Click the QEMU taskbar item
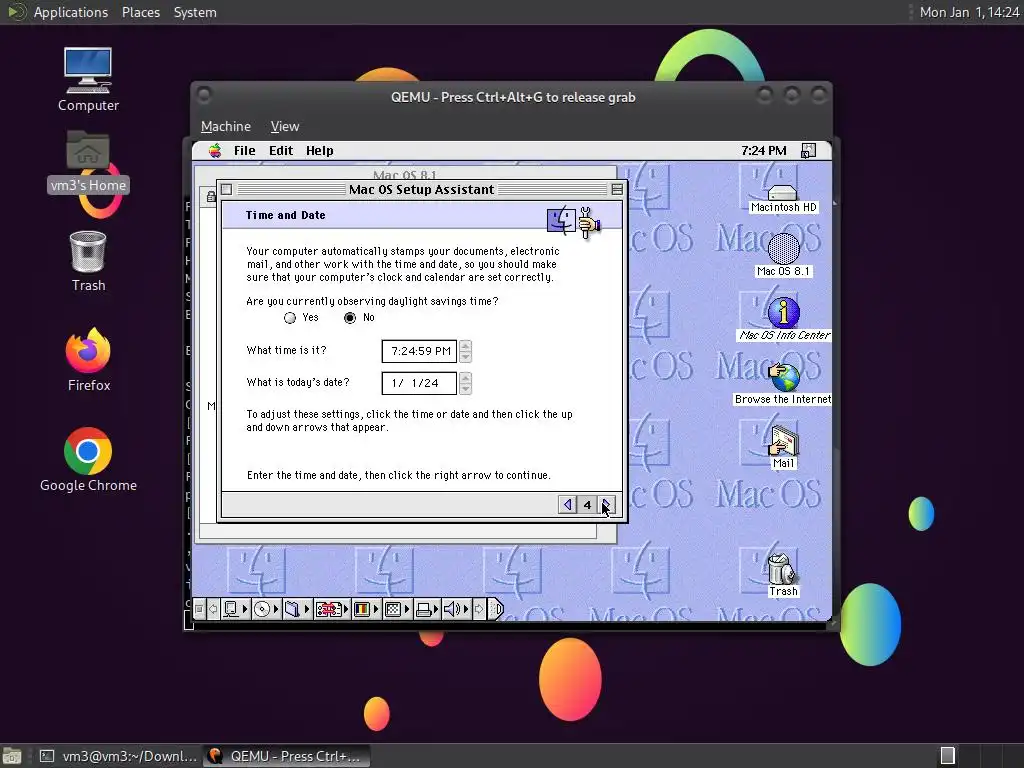 pos(285,756)
